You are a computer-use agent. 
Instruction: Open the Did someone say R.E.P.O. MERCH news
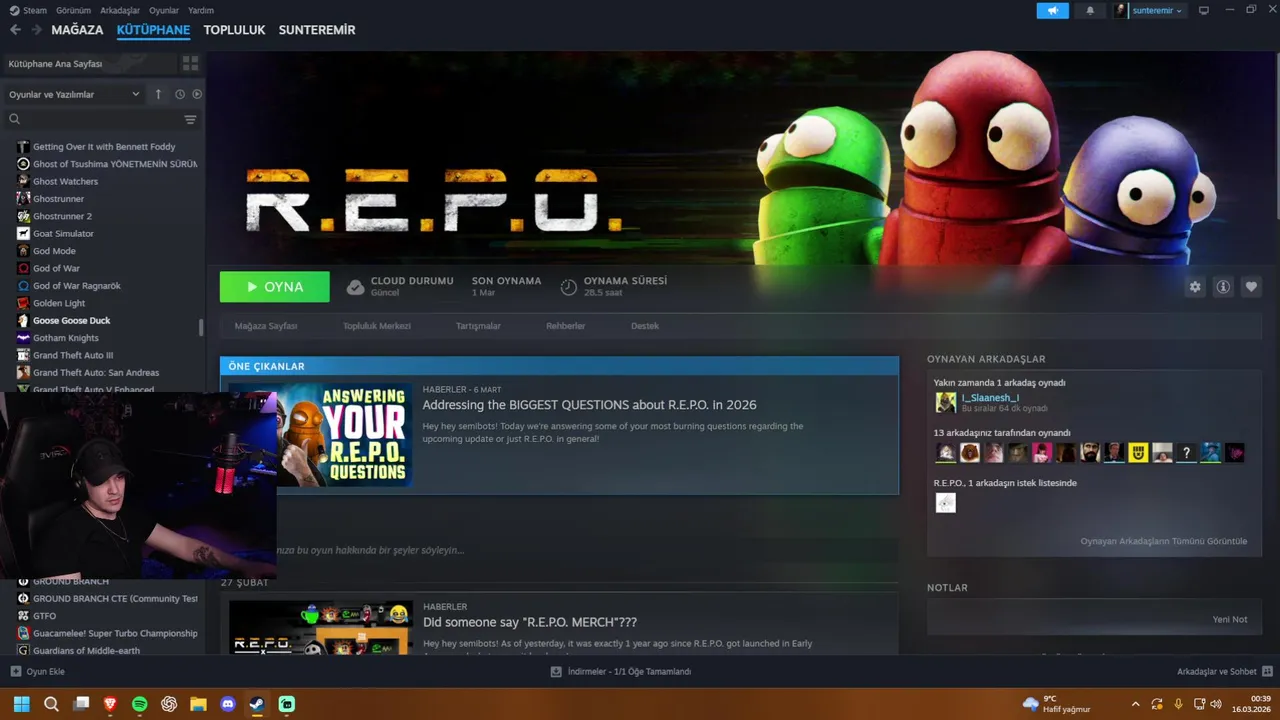(x=530, y=622)
